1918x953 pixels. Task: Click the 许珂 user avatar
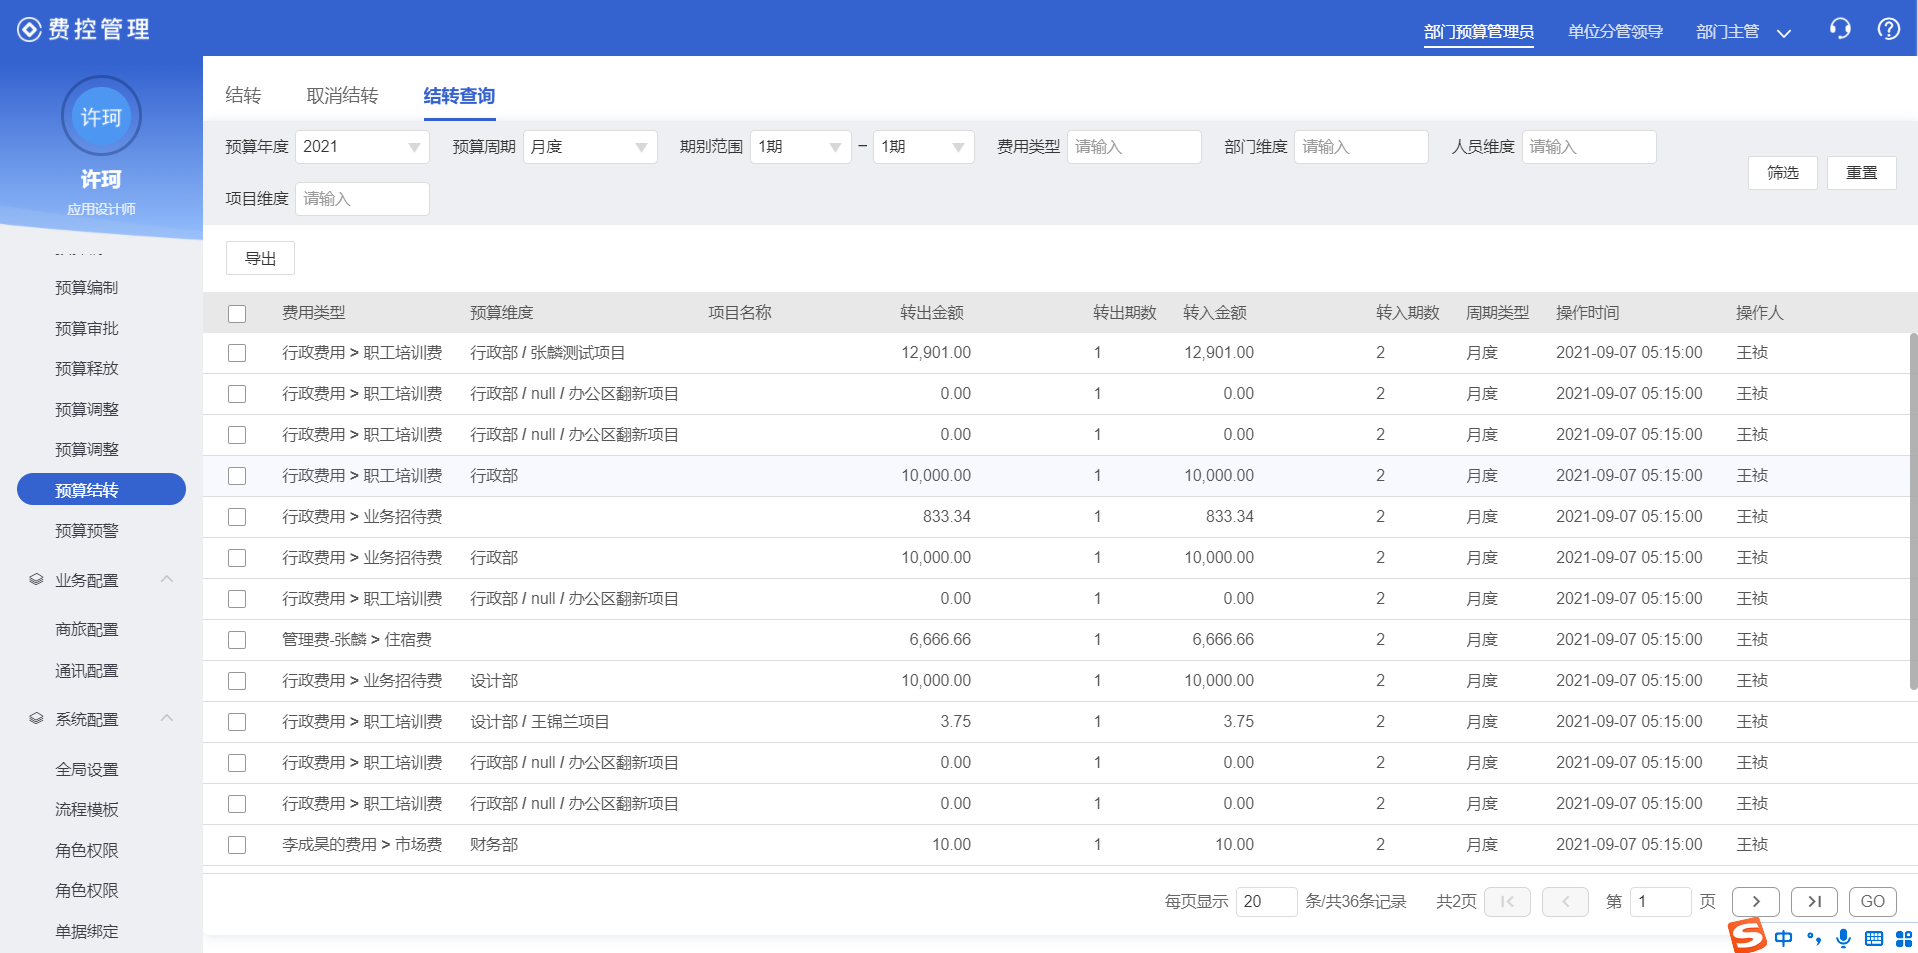click(101, 116)
